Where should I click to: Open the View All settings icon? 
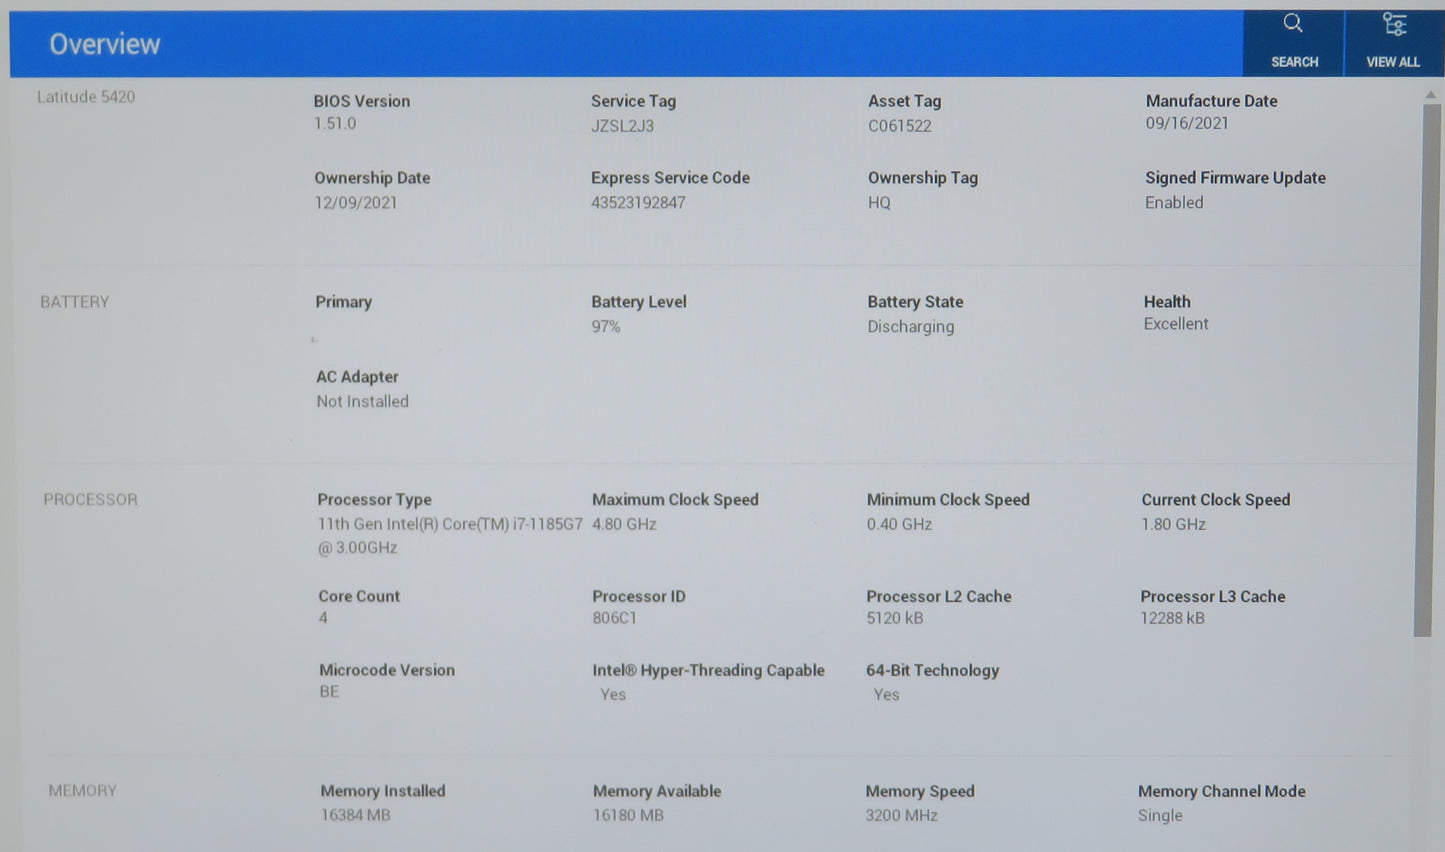(1393, 24)
